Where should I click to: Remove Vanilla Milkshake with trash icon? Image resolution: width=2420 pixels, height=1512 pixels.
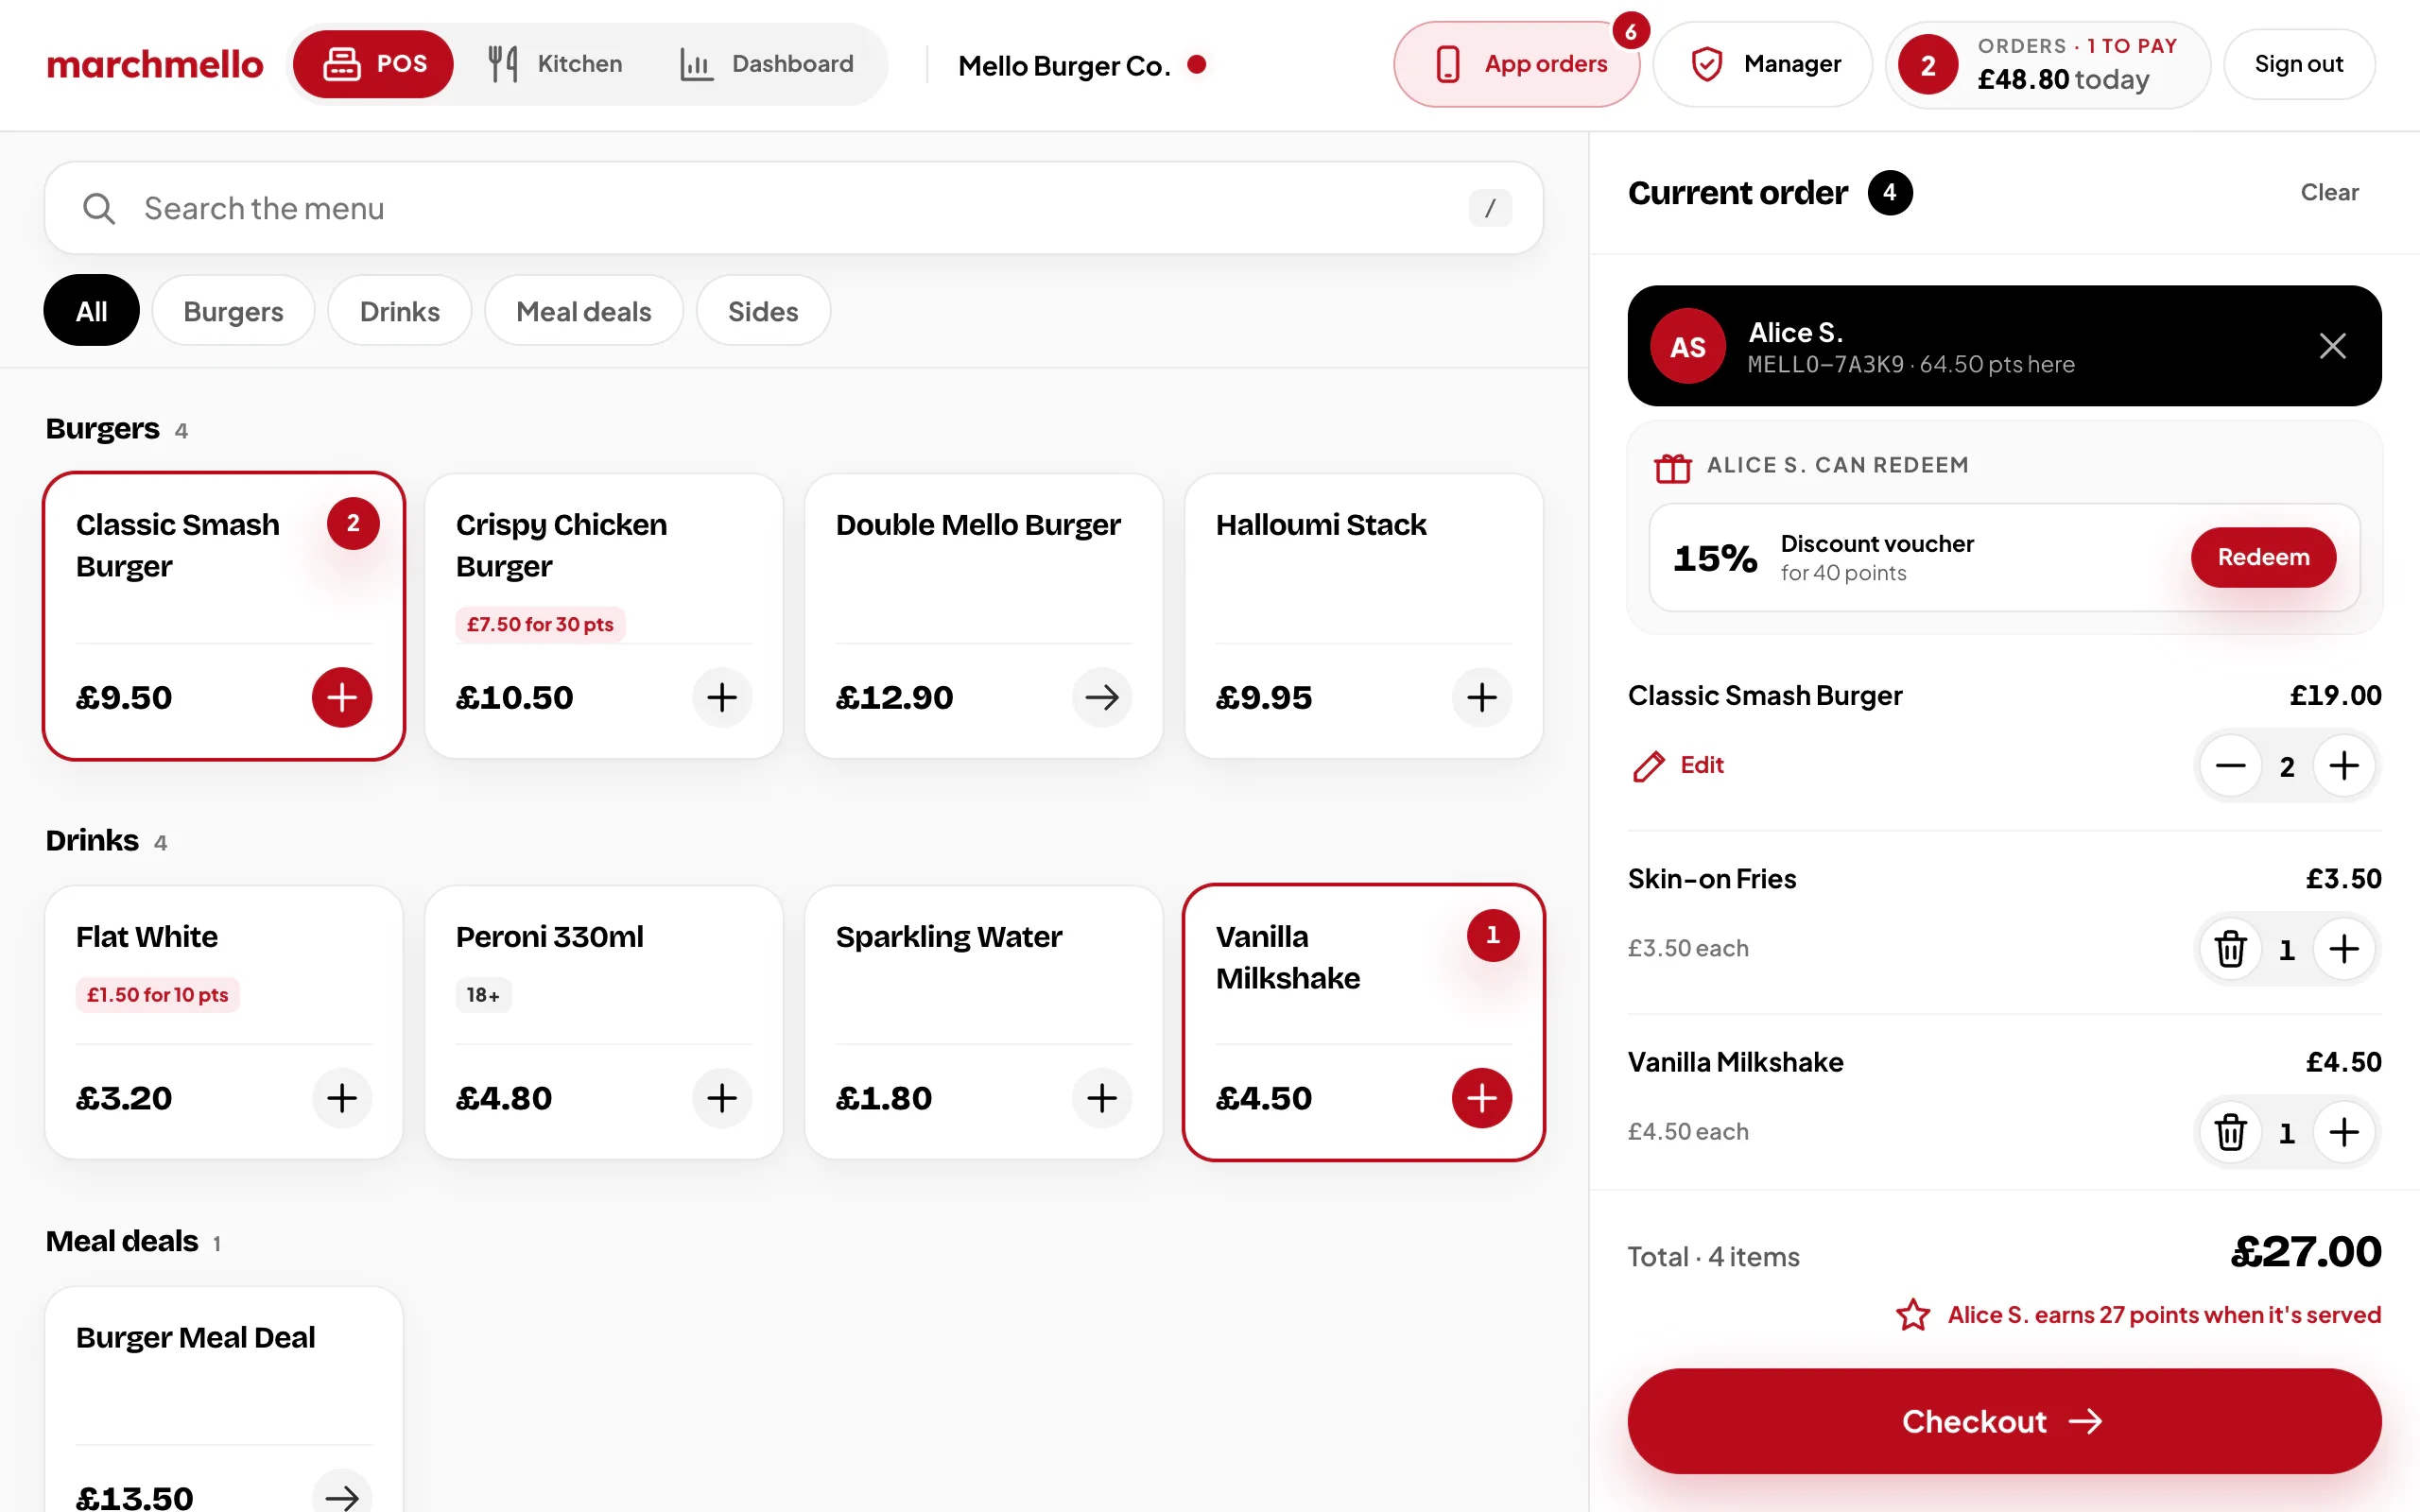pos(2230,1132)
